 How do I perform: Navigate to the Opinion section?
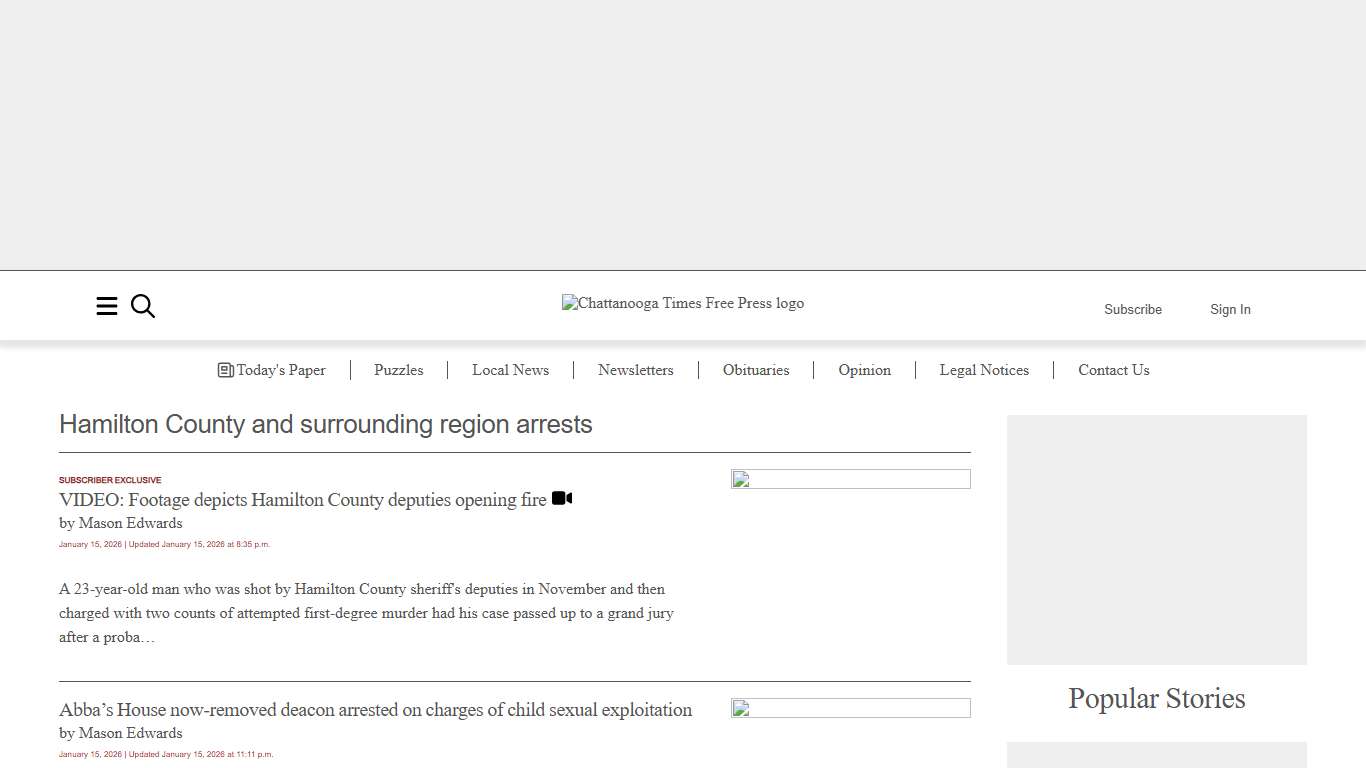click(864, 370)
